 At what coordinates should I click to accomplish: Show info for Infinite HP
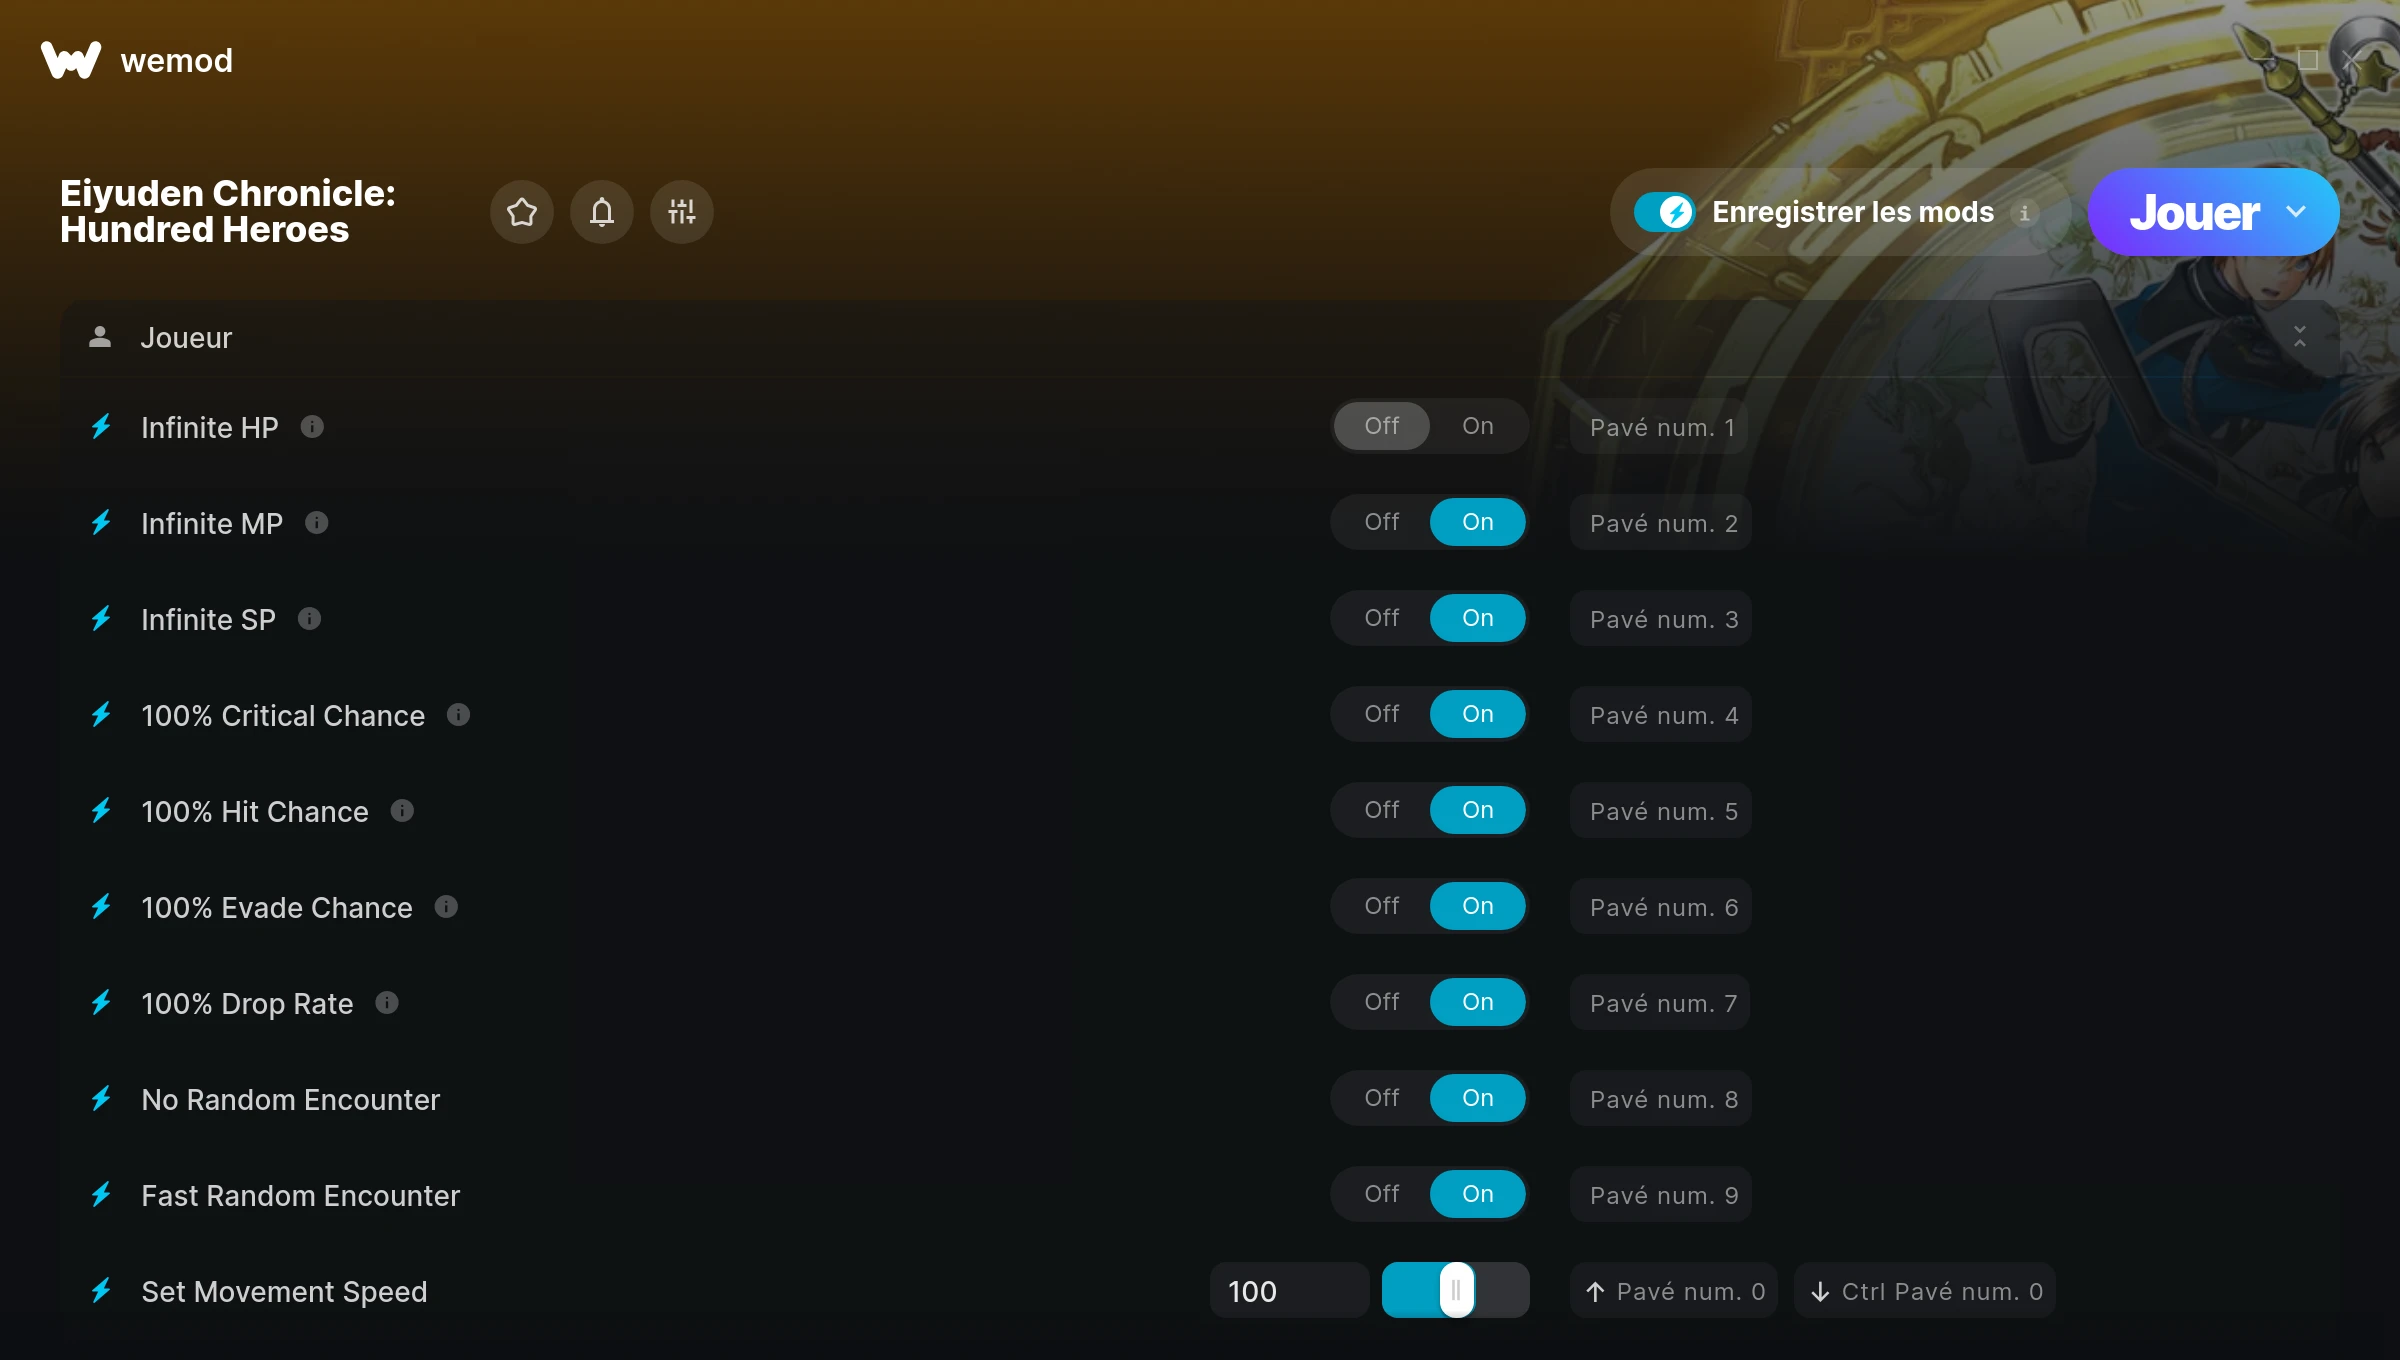click(312, 427)
